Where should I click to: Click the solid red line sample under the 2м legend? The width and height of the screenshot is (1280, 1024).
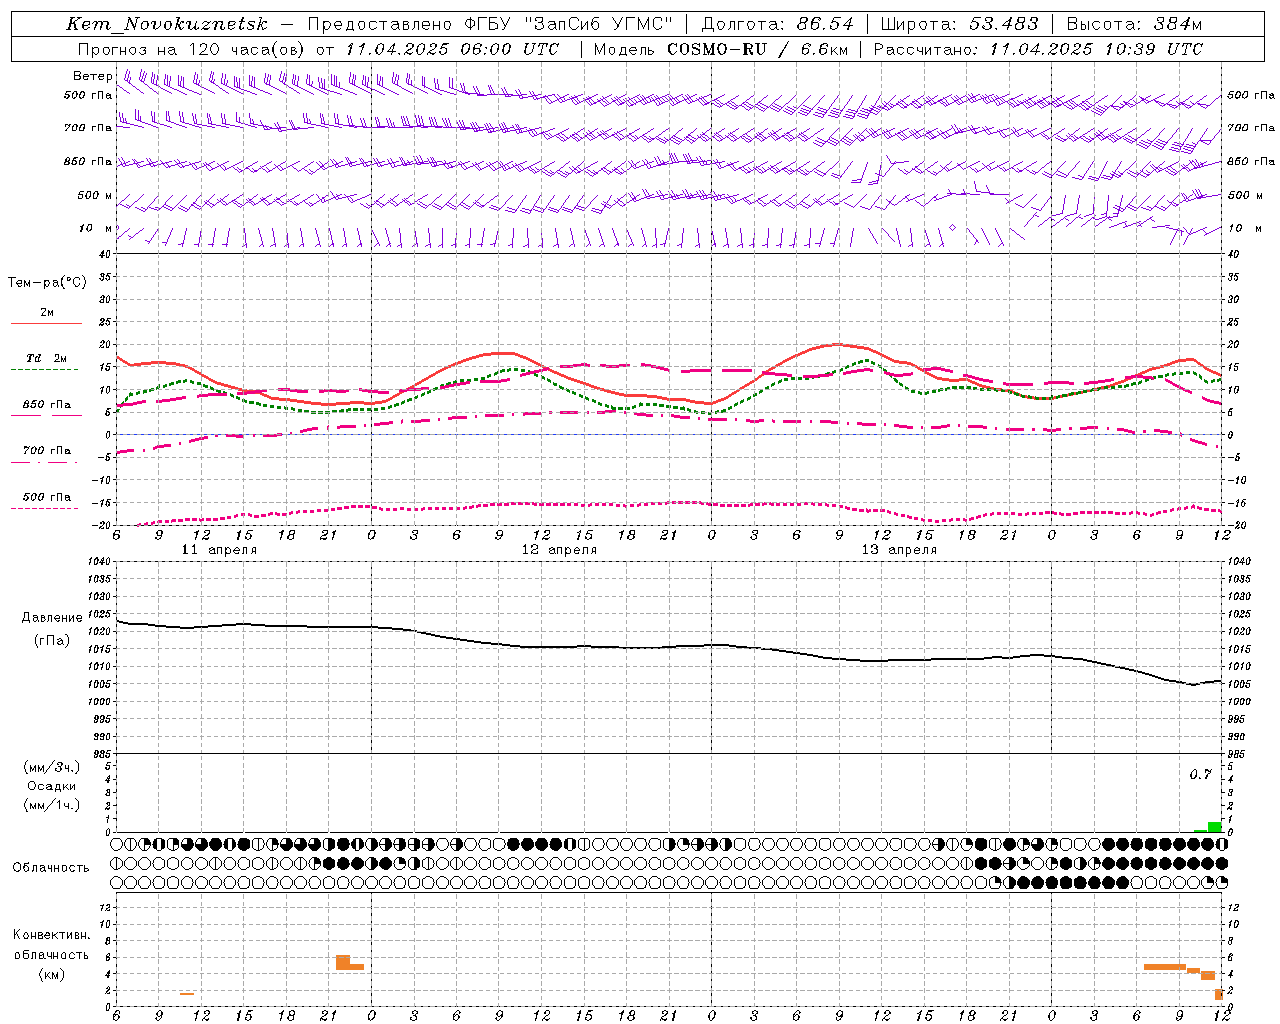coord(46,323)
